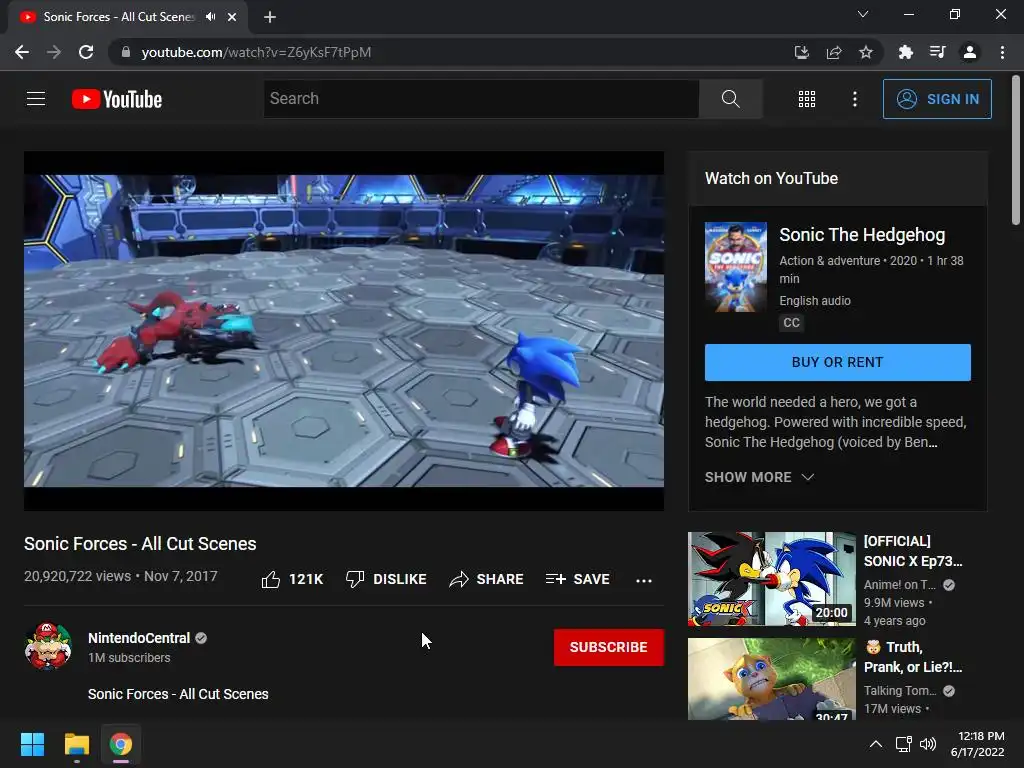The width and height of the screenshot is (1024, 768).
Task: Click the browser forward arrow
Action: (x=54, y=52)
